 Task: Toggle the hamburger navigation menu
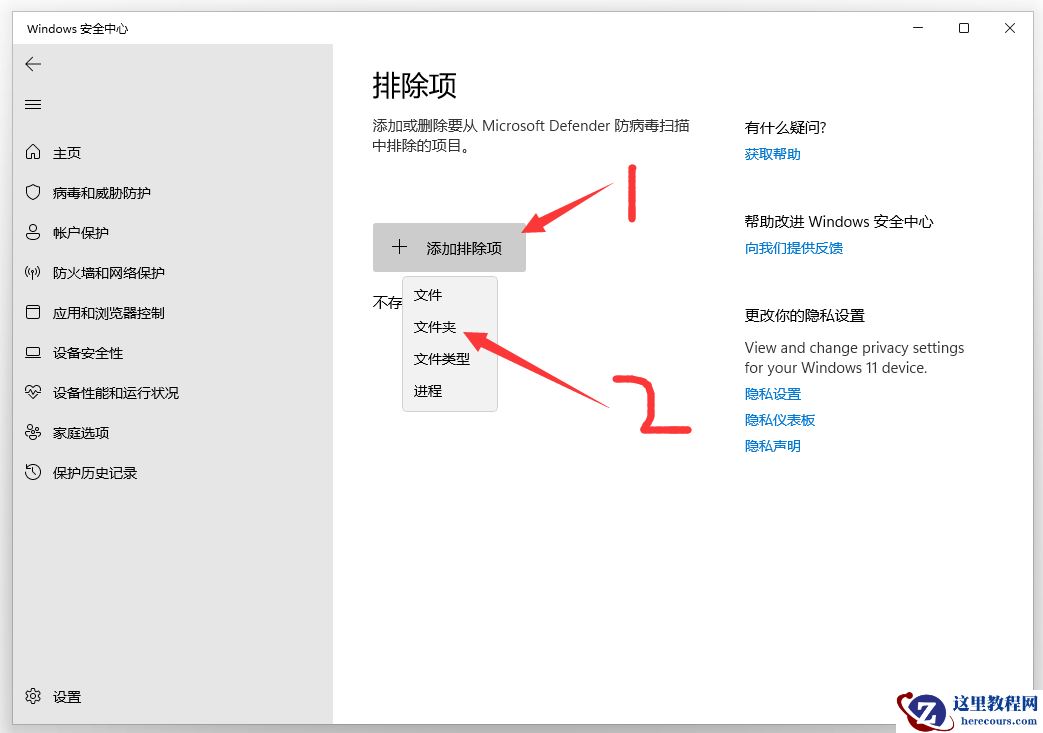point(33,104)
